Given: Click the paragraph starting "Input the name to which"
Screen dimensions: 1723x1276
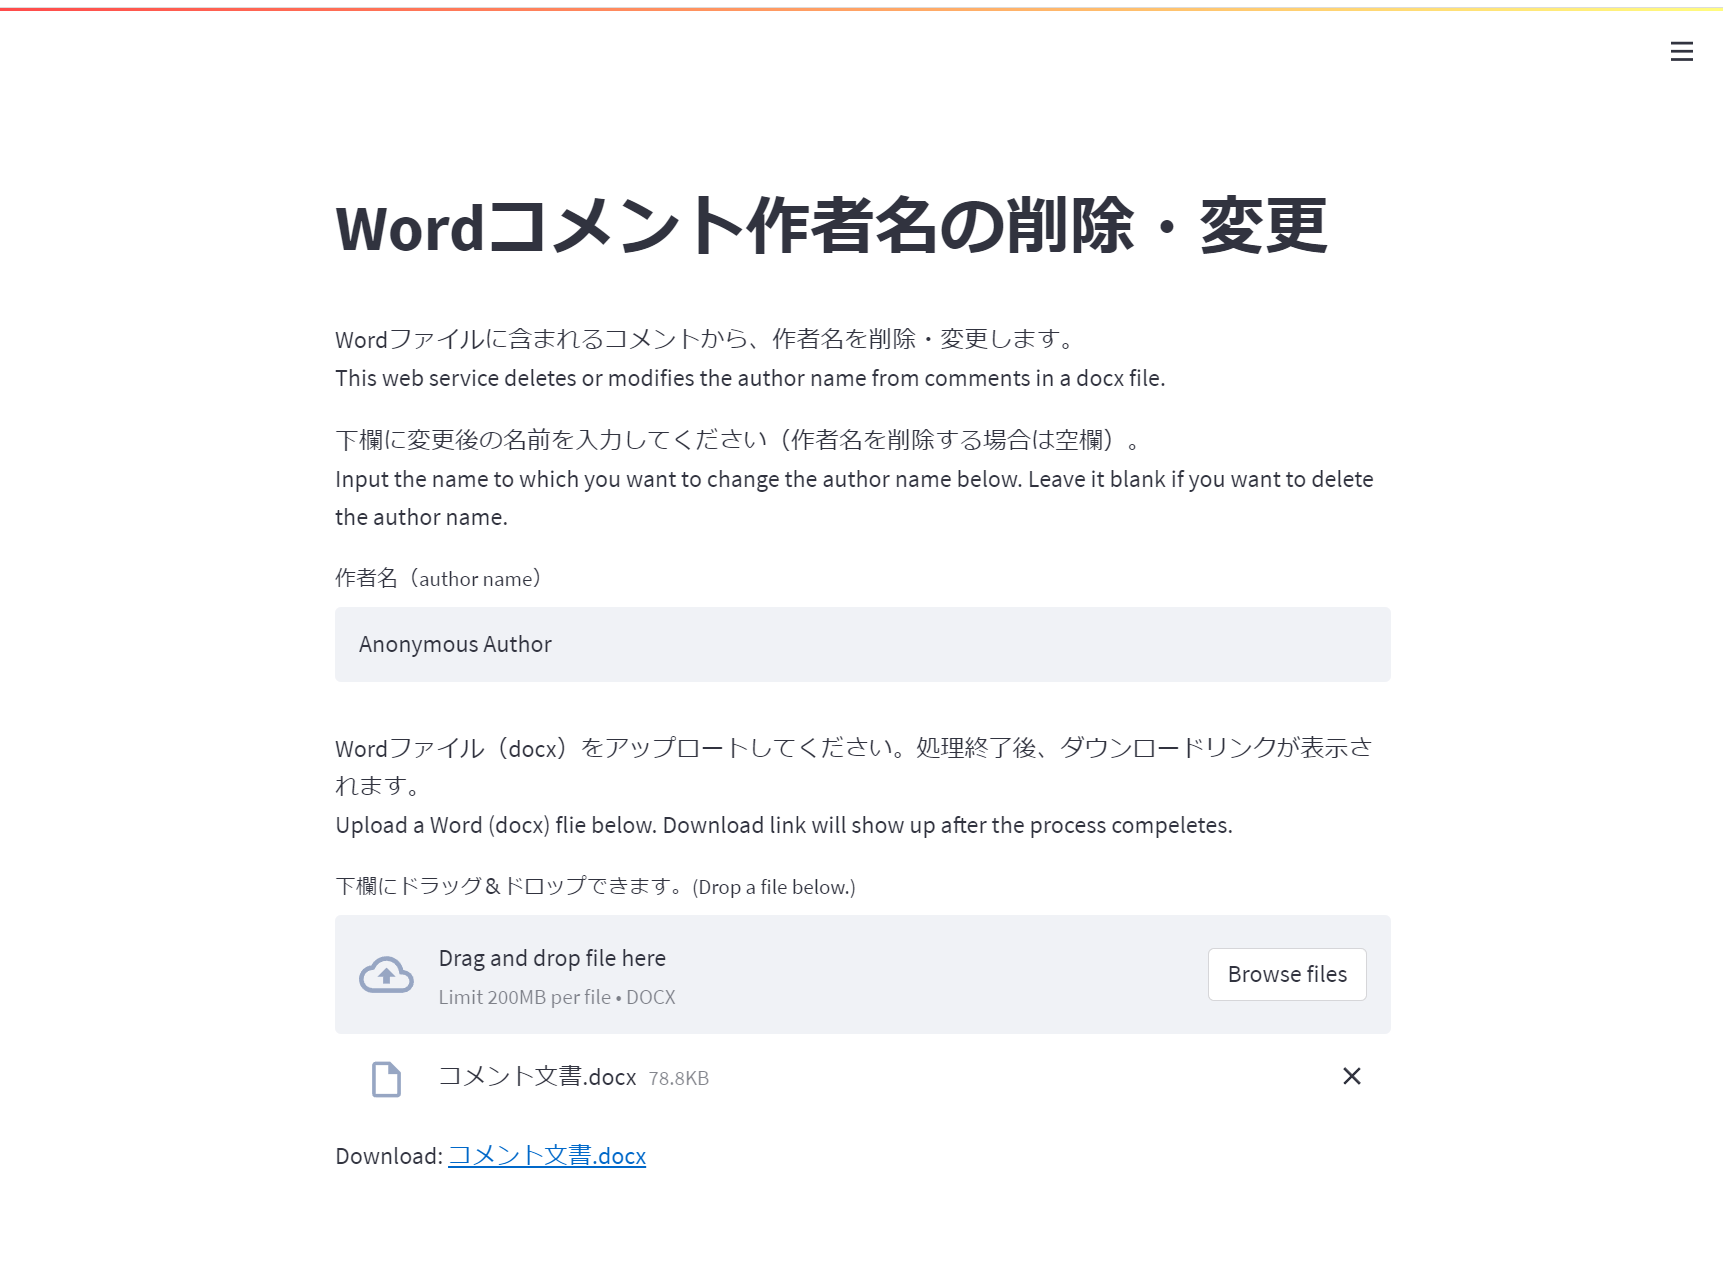Looking at the screenshot, I should (x=853, y=480).
